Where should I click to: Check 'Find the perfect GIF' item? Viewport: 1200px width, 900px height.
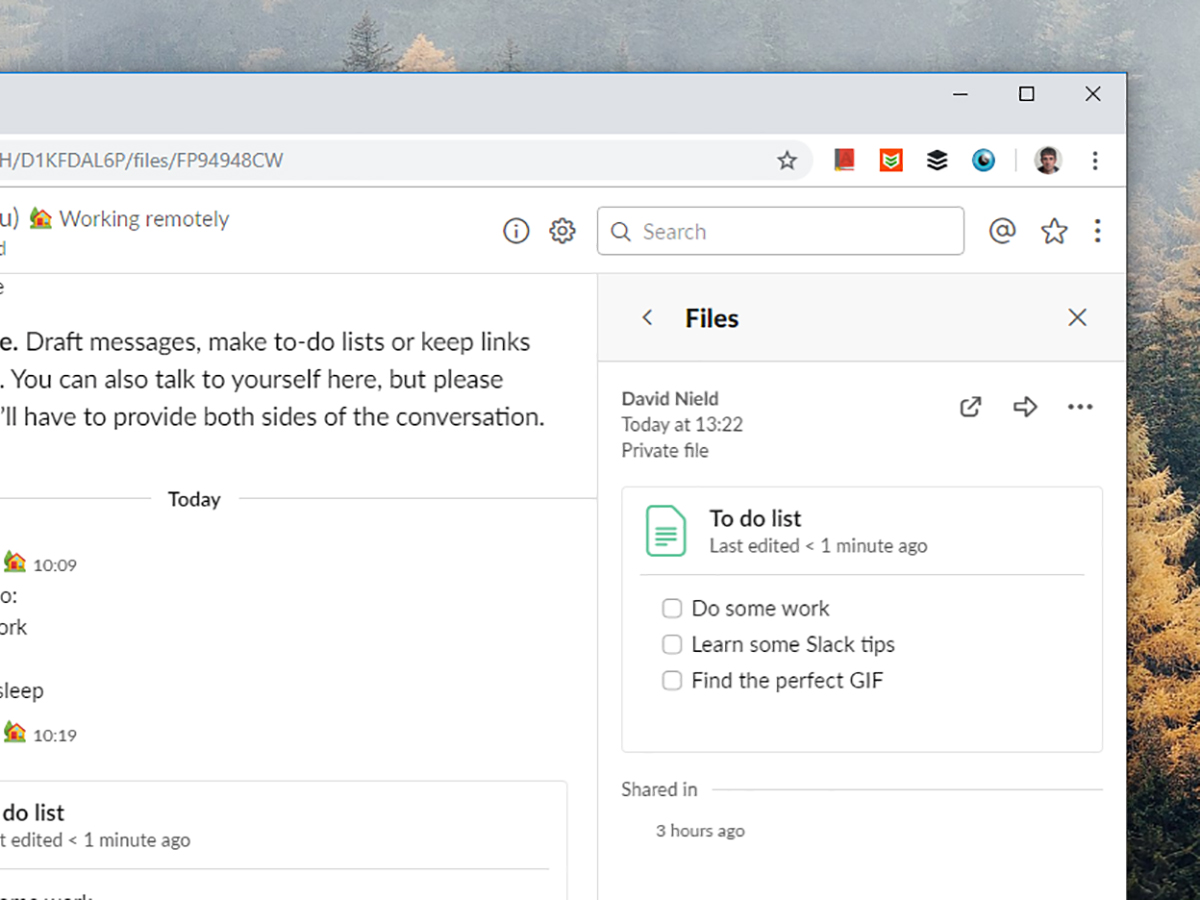[672, 681]
